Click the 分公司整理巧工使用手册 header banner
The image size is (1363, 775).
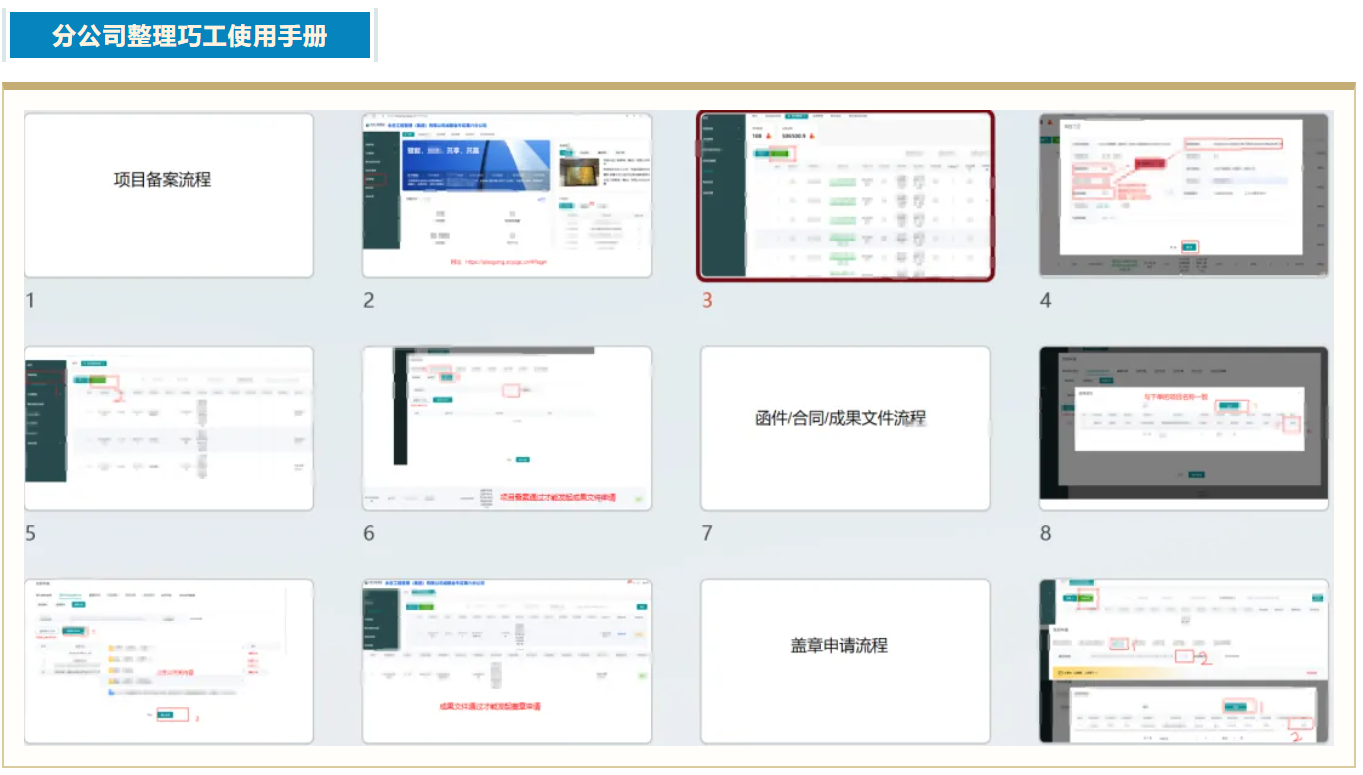point(190,37)
